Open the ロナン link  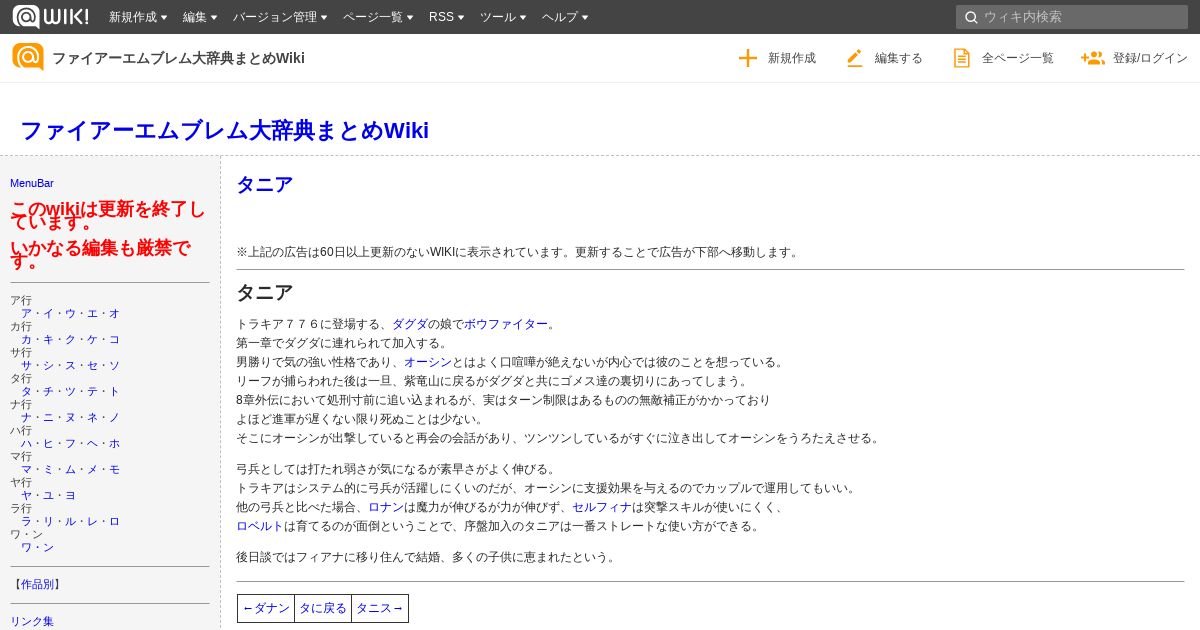point(386,507)
